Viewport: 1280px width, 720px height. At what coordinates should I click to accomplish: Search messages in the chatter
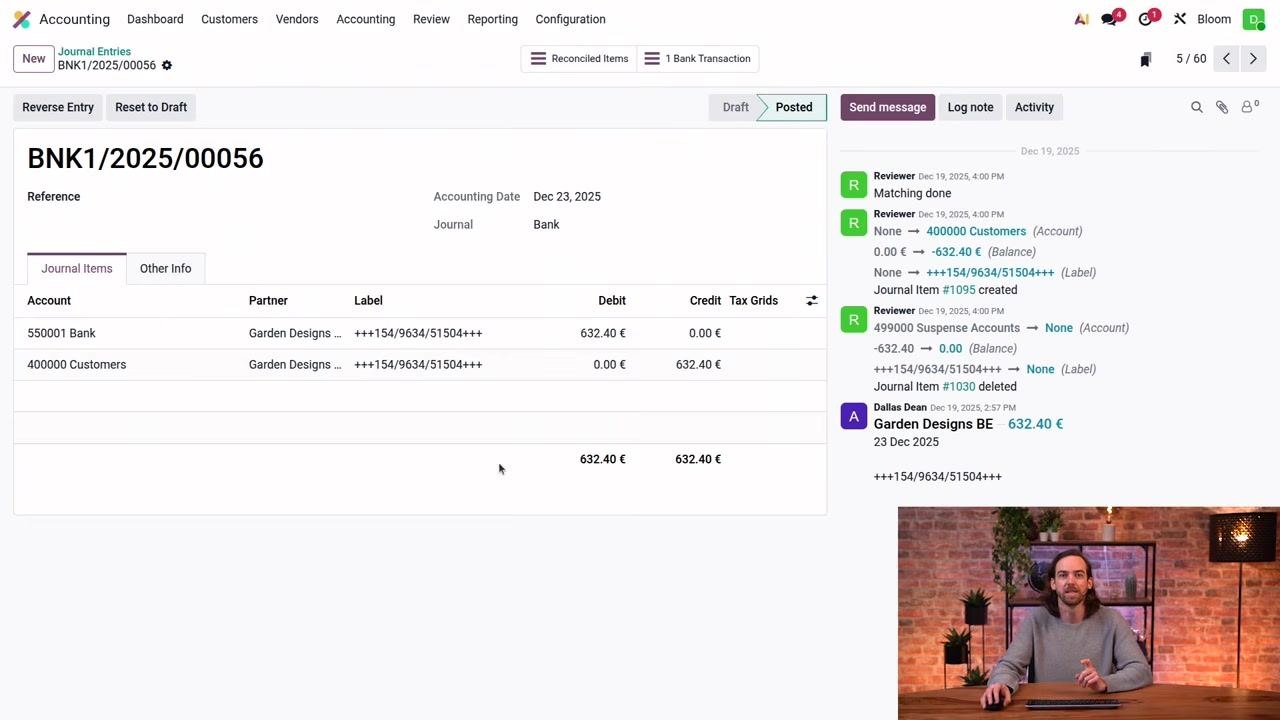click(x=1197, y=107)
